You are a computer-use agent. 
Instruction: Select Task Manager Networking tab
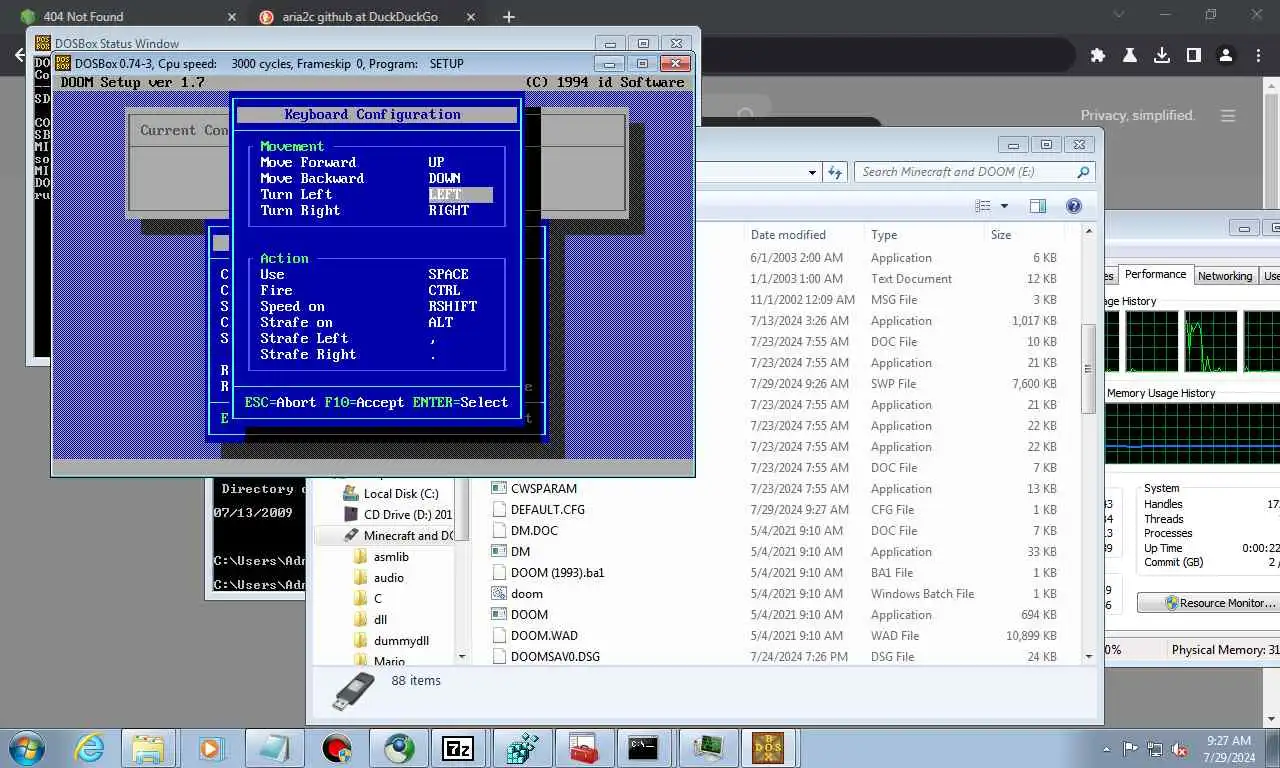pyautogui.click(x=1225, y=276)
